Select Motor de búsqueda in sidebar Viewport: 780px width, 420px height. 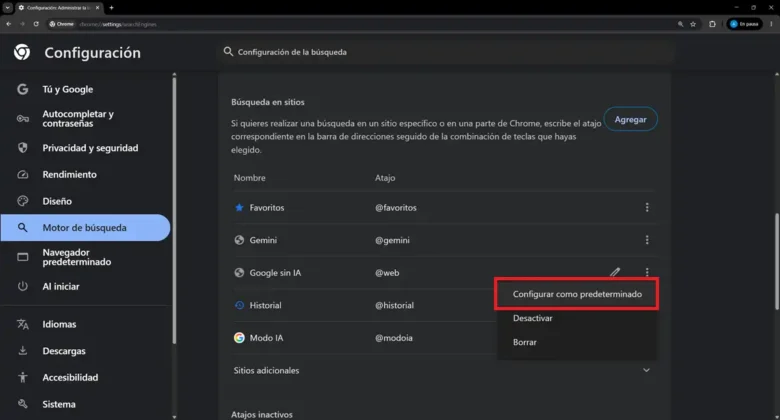[x=86, y=227]
